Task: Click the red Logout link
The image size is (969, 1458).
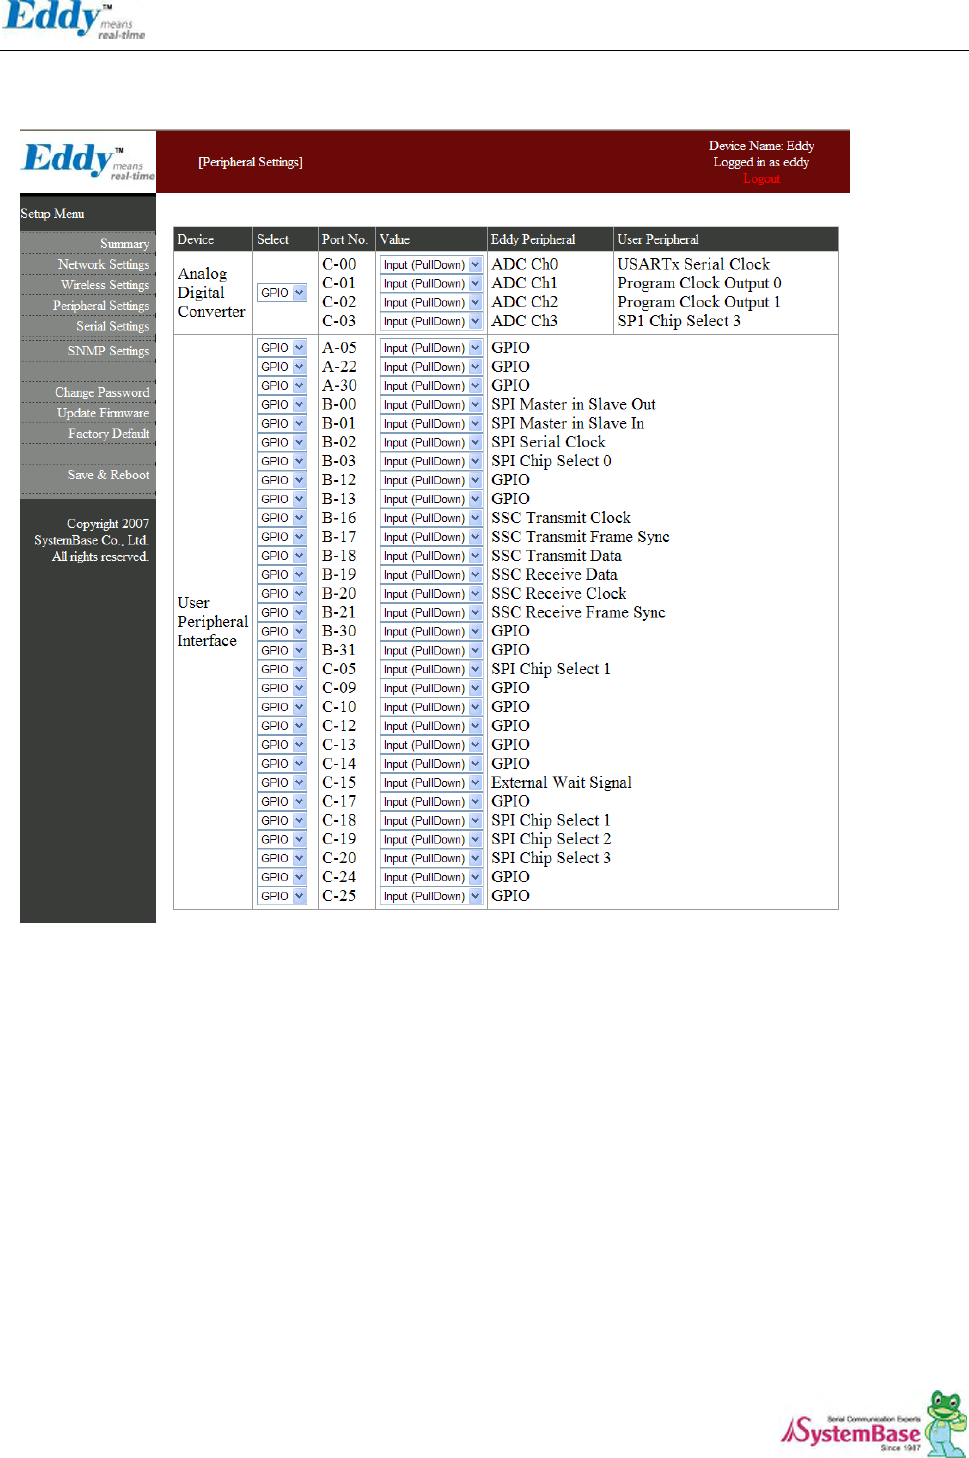Action: 761,179
